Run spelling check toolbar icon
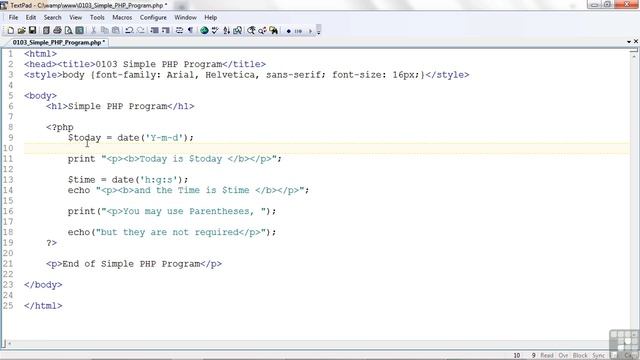Image resolution: width=640 pixels, height=360 pixels. [215, 31]
